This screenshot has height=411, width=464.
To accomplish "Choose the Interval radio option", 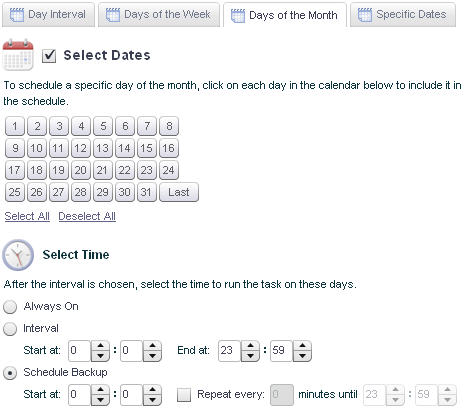I will click(10, 329).
